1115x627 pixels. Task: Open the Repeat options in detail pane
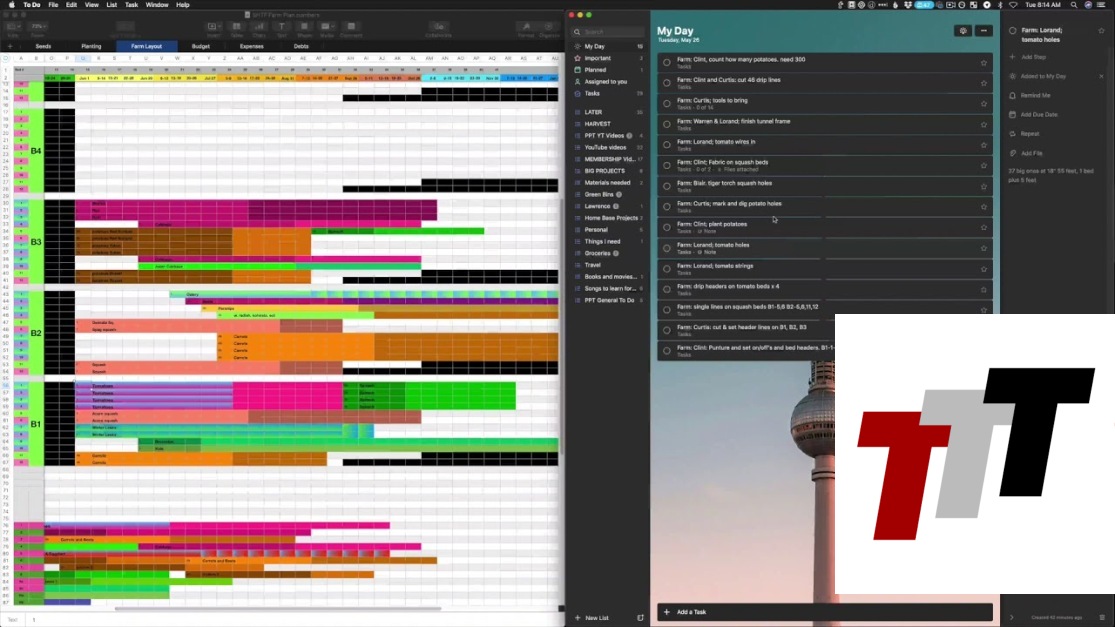click(x=1030, y=133)
